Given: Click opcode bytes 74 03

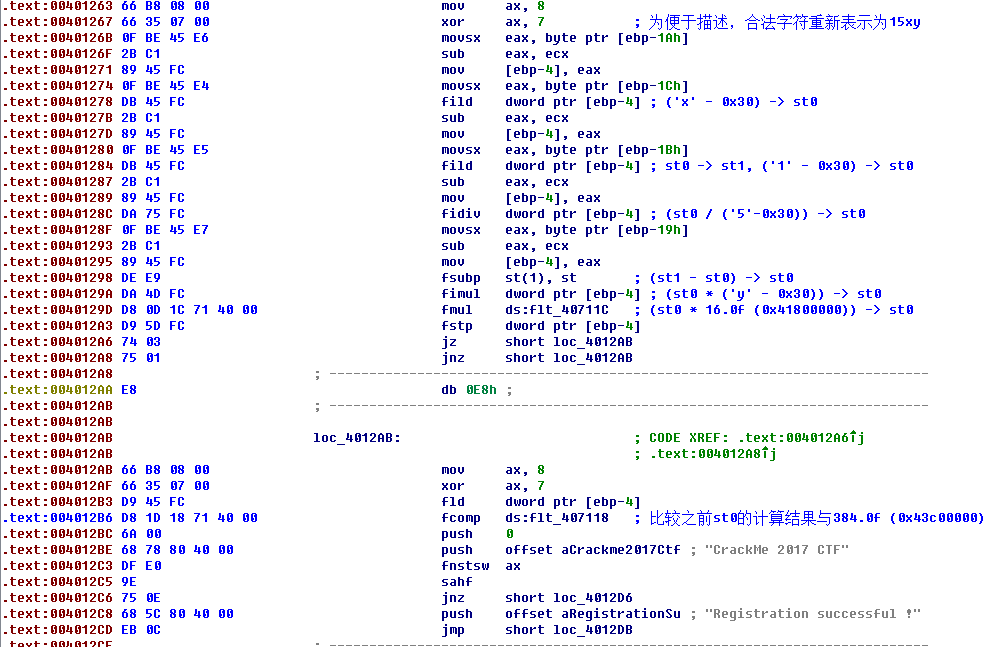Looking at the screenshot, I should tap(141, 342).
